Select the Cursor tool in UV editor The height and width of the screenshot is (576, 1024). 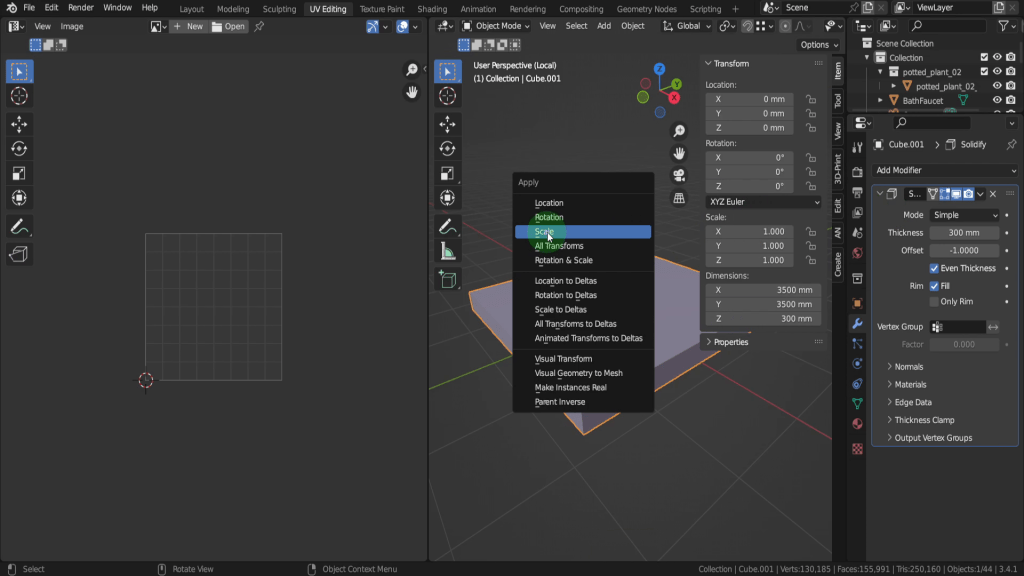point(19,96)
